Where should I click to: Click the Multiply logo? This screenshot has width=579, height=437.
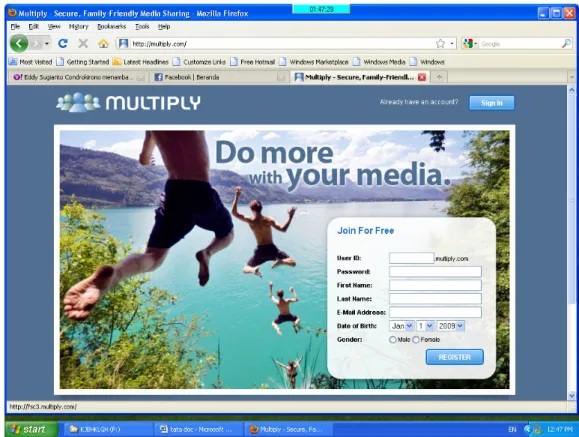[128, 102]
